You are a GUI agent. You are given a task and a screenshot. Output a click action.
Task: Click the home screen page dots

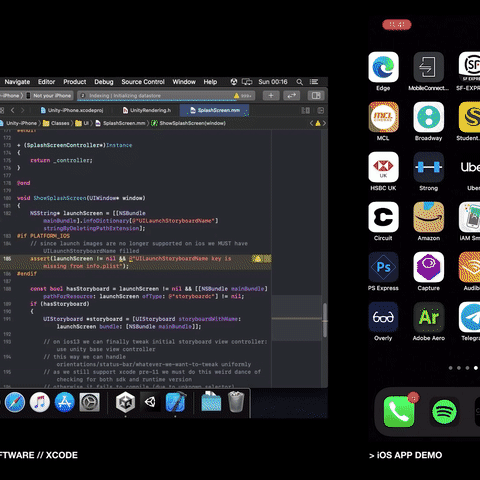(x=463, y=368)
